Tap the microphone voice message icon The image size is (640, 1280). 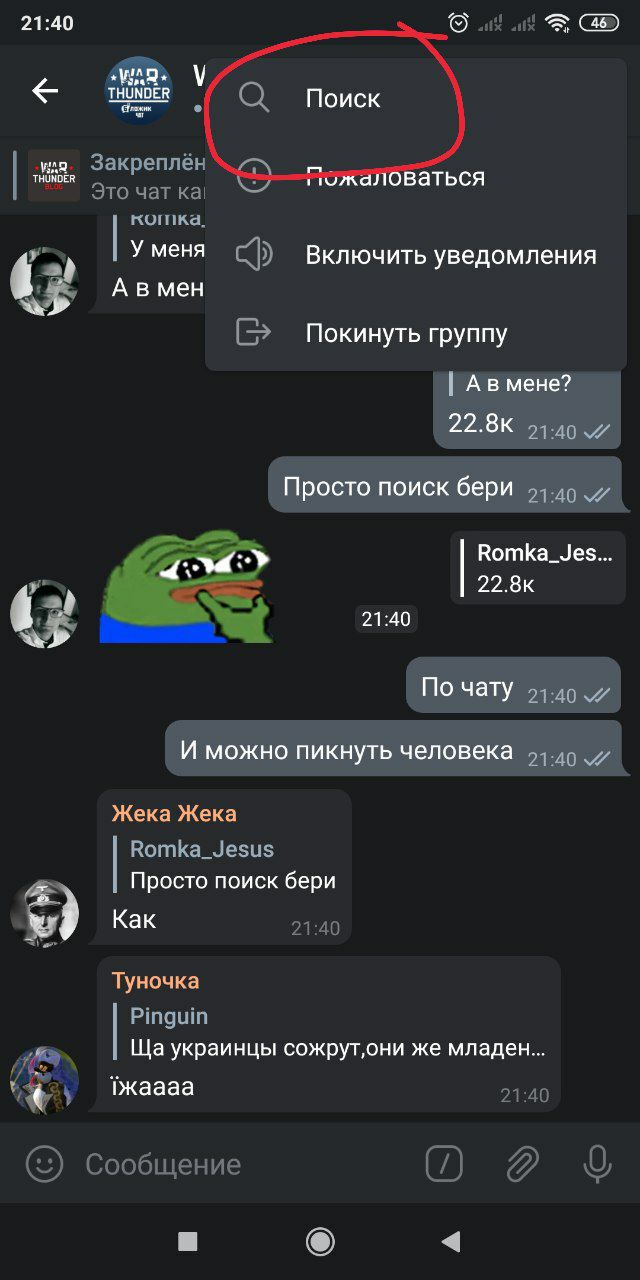pyautogui.click(x=598, y=1164)
